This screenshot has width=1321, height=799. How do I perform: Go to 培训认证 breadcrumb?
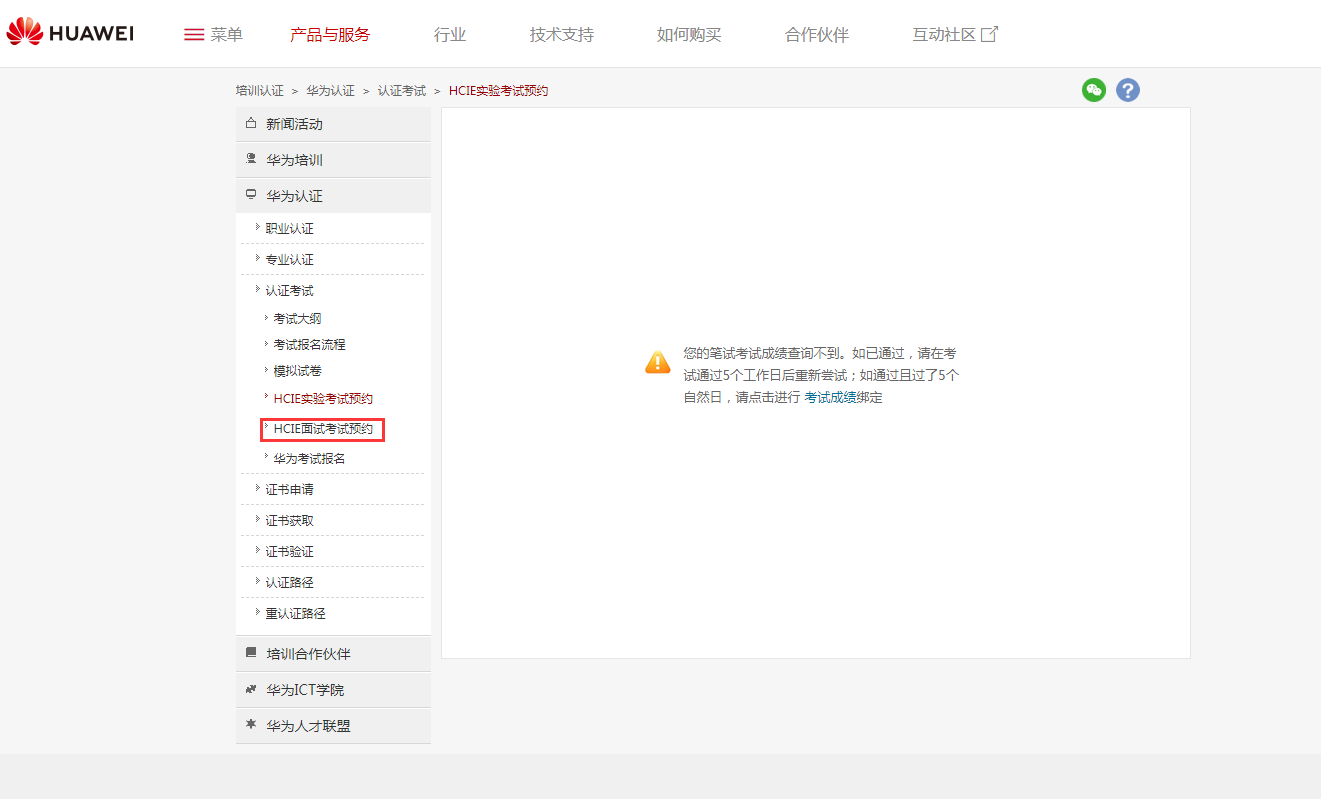(260, 91)
